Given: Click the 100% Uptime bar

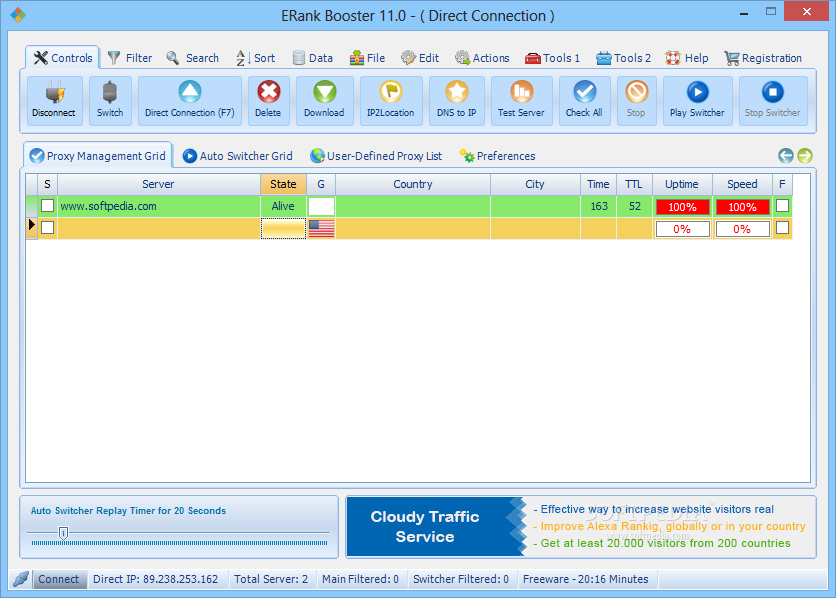Looking at the screenshot, I should (682, 207).
